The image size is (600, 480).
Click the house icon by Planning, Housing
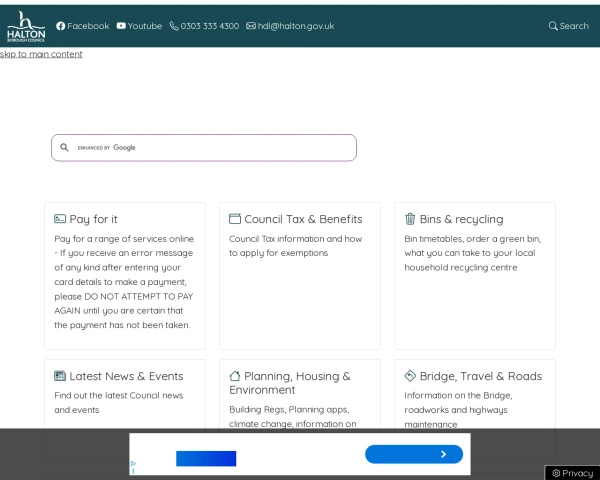click(235, 376)
